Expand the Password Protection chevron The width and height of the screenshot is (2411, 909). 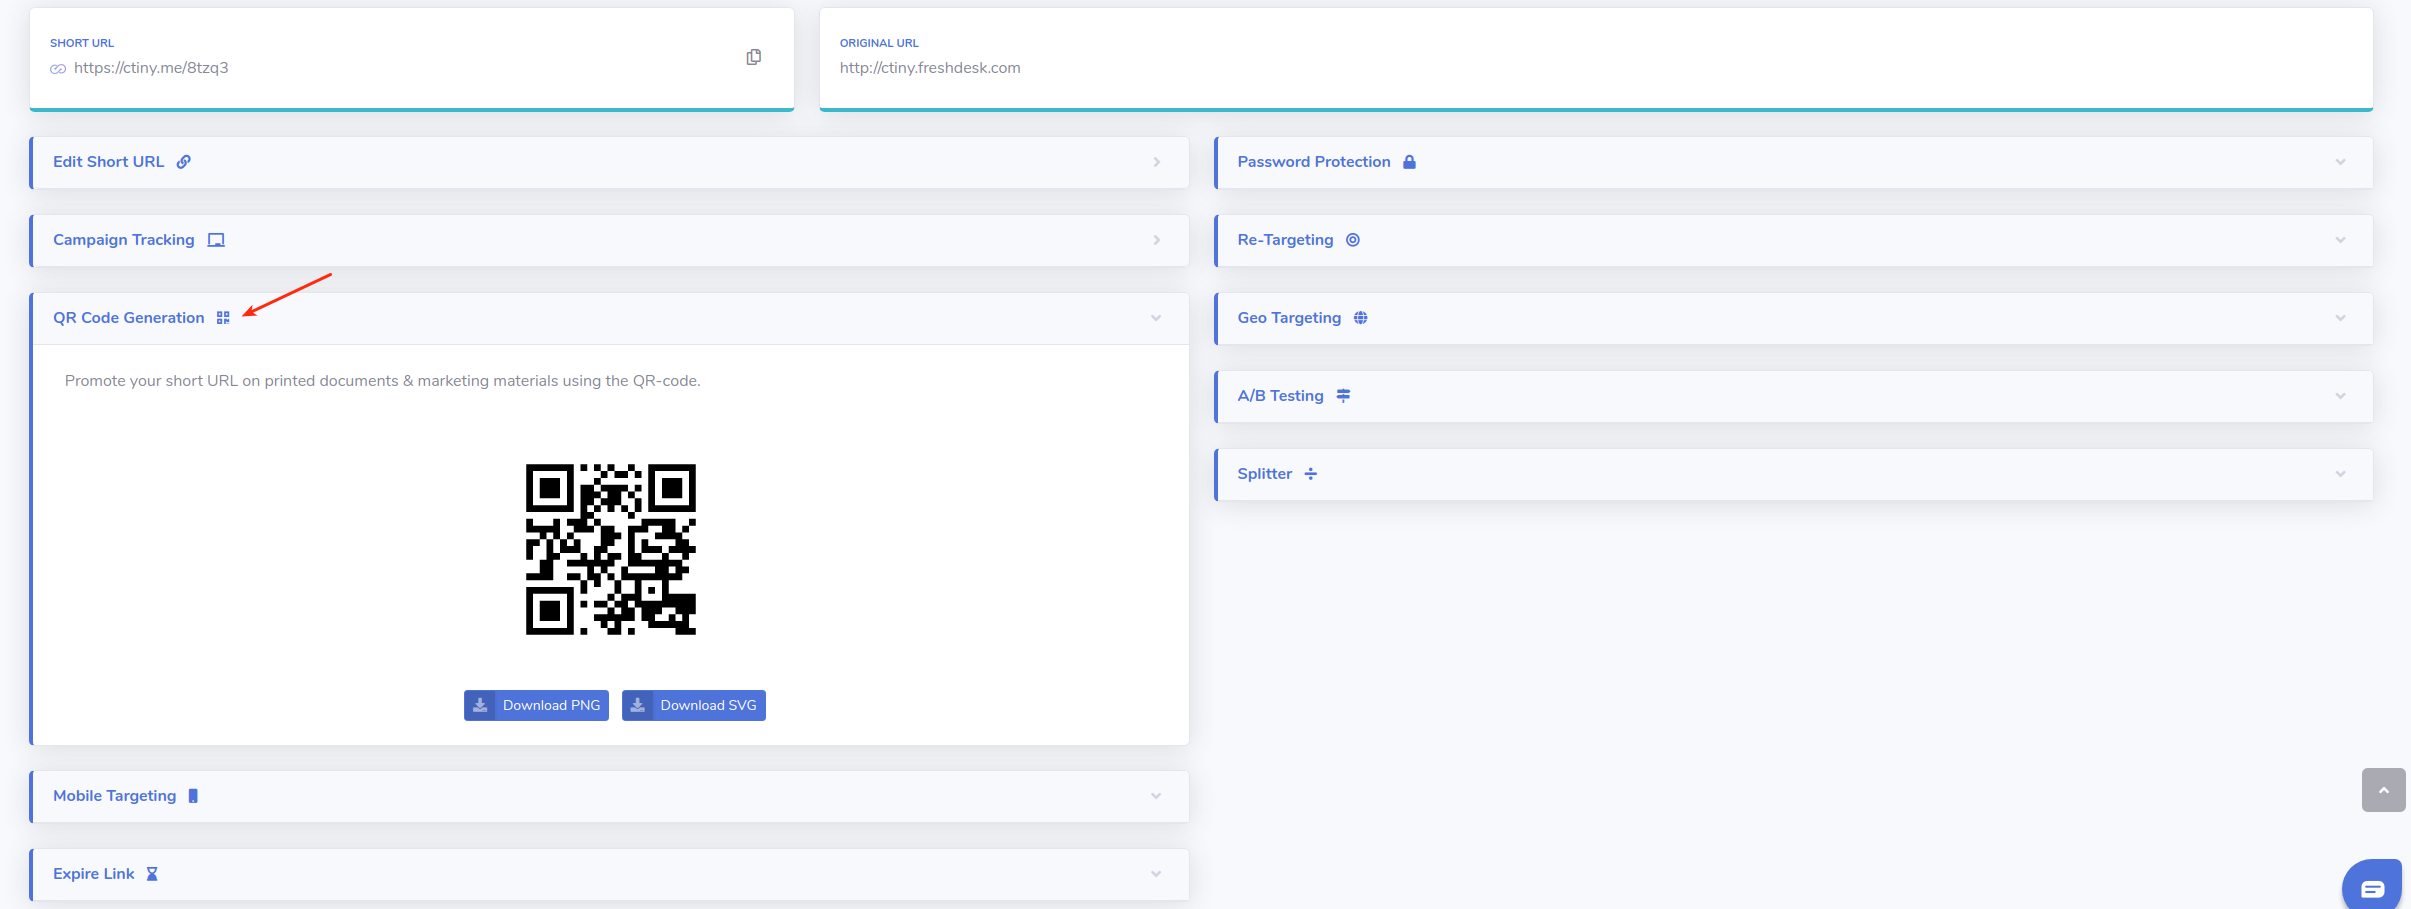tap(2340, 162)
